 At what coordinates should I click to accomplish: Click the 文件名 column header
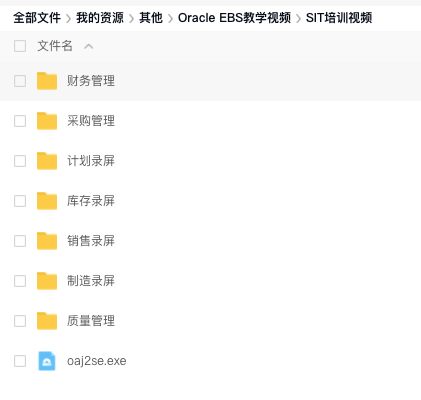pyautogui.click(x=55, y=46)
